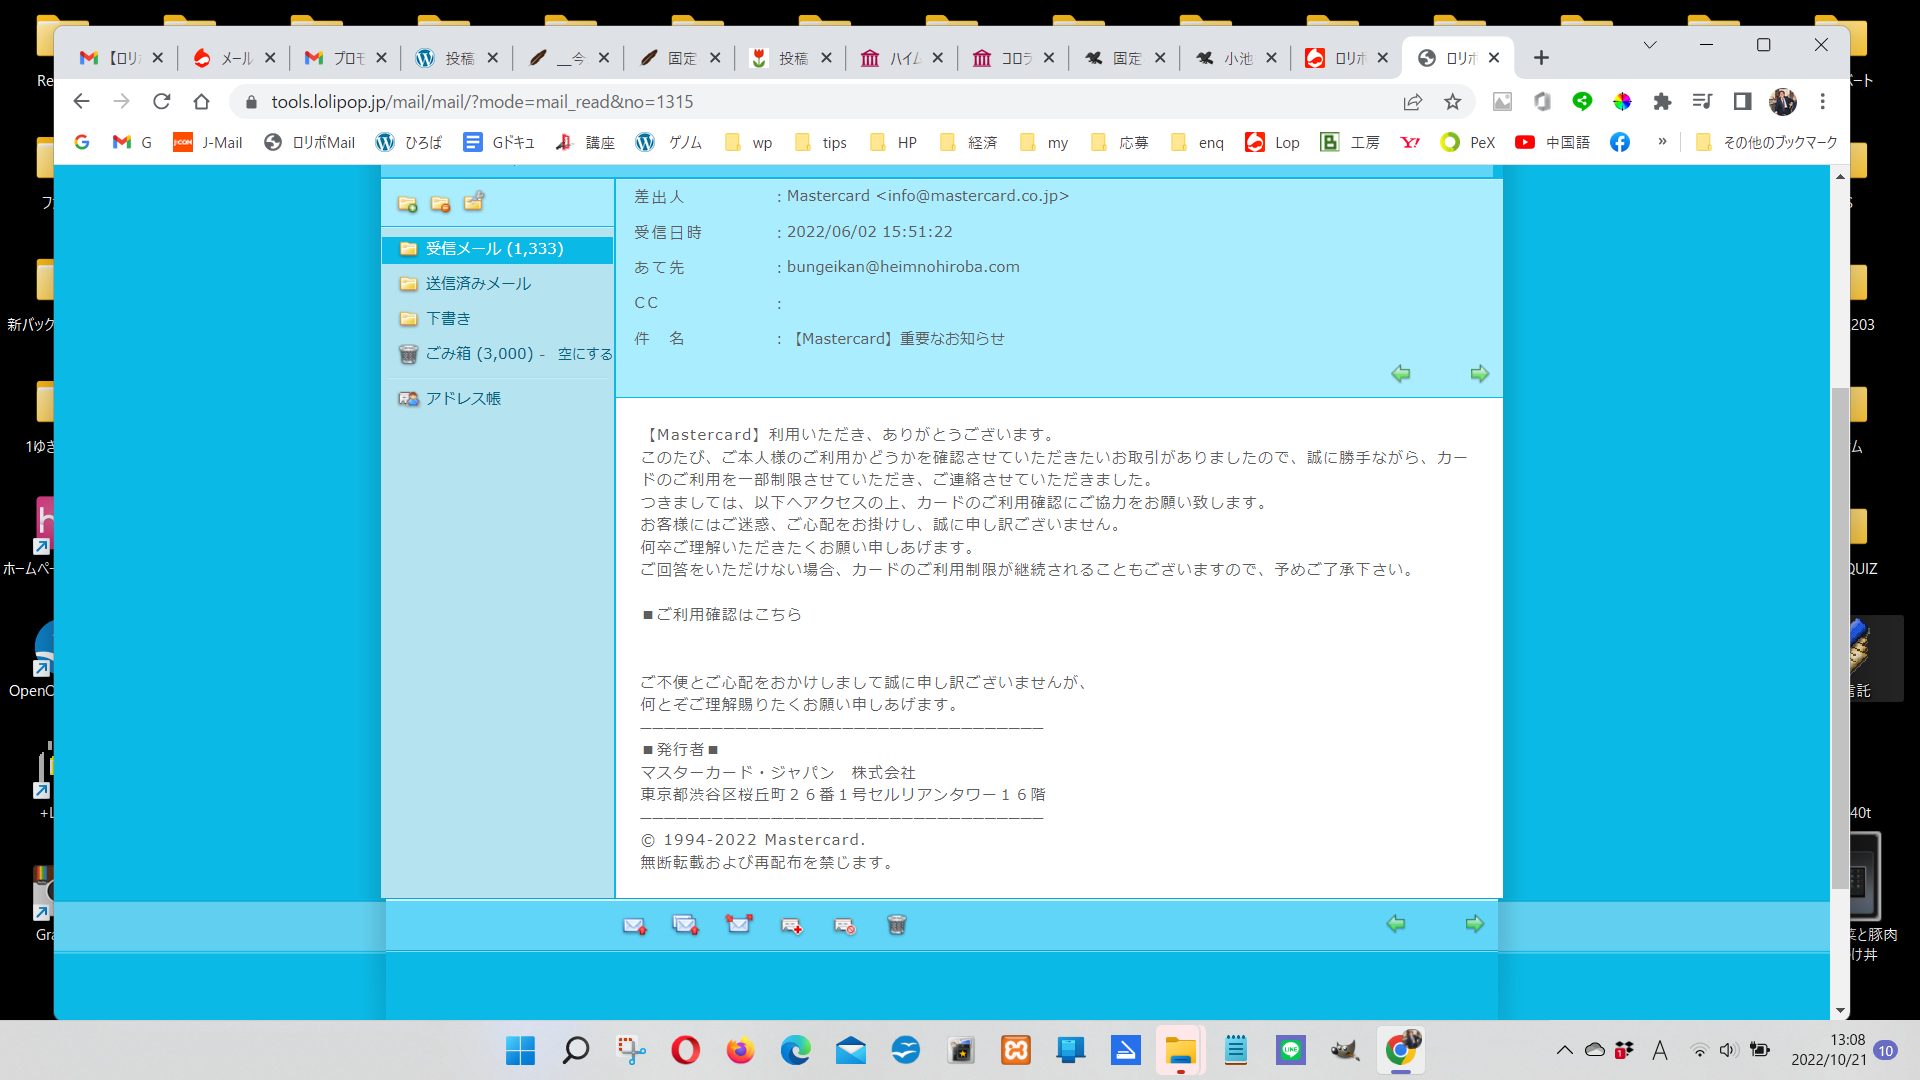This screenshot has width=1920, height=1080.
Task: Click the scrollbar down arrow
Action: click(1839, 1011)
